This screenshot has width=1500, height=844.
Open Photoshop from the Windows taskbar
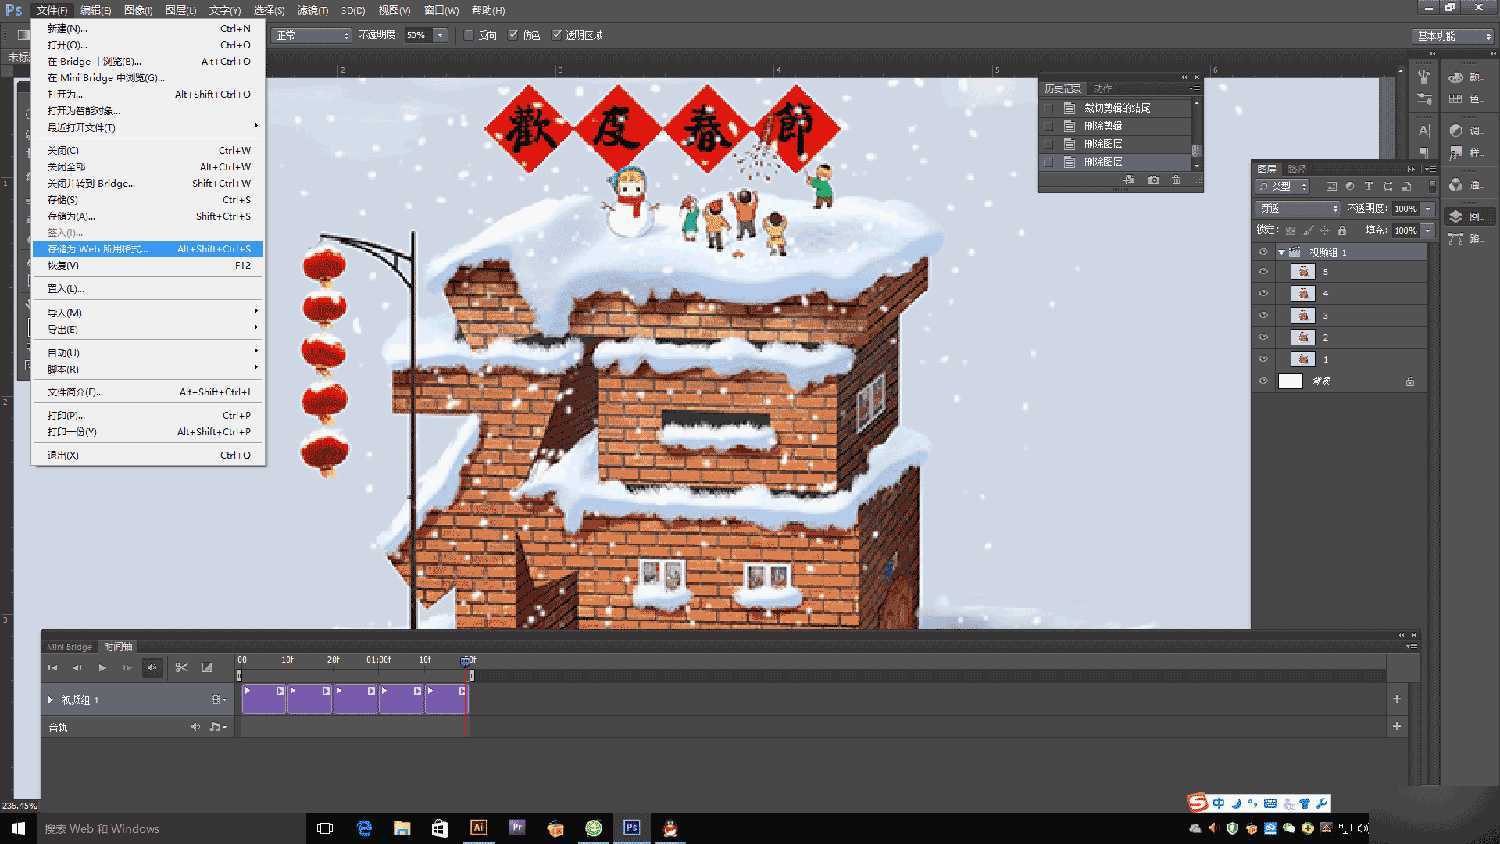(x=632, y=828)
